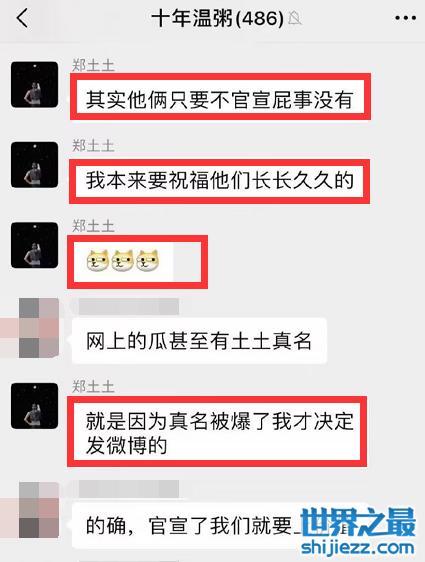The height and width of the screenshot is (562, 425).
Task: Select message 我本来要祝福他们长长久久的
Action: (x=219, y=180)
